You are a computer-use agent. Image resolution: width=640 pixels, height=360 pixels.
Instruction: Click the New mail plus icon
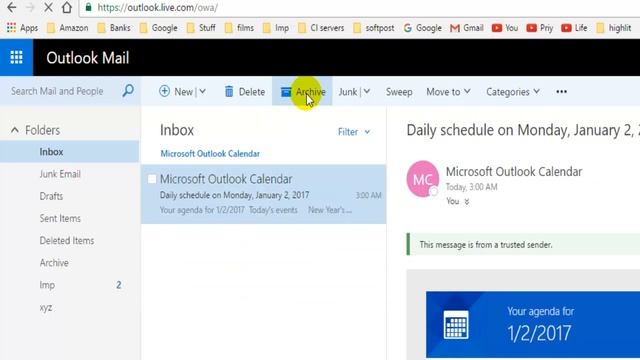pos(164,91)
